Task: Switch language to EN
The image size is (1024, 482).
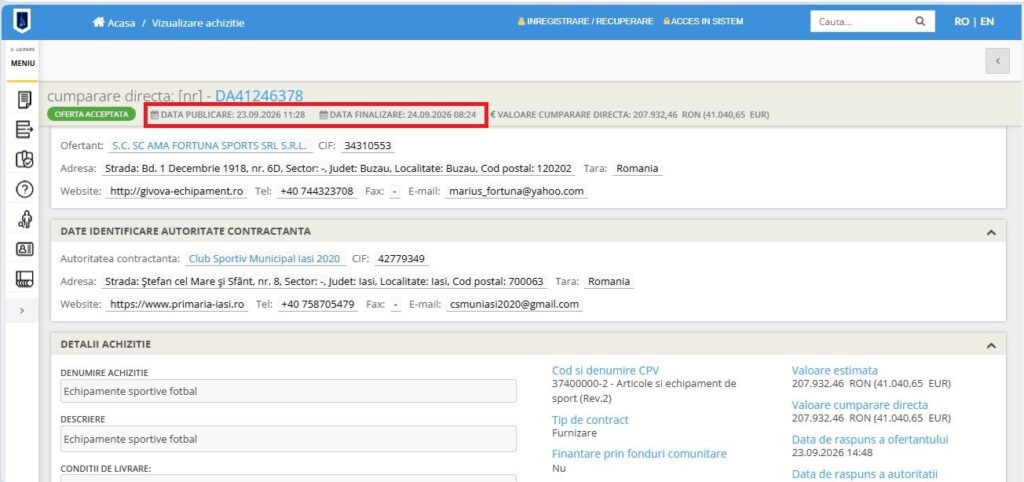Action: pos(987,22)
